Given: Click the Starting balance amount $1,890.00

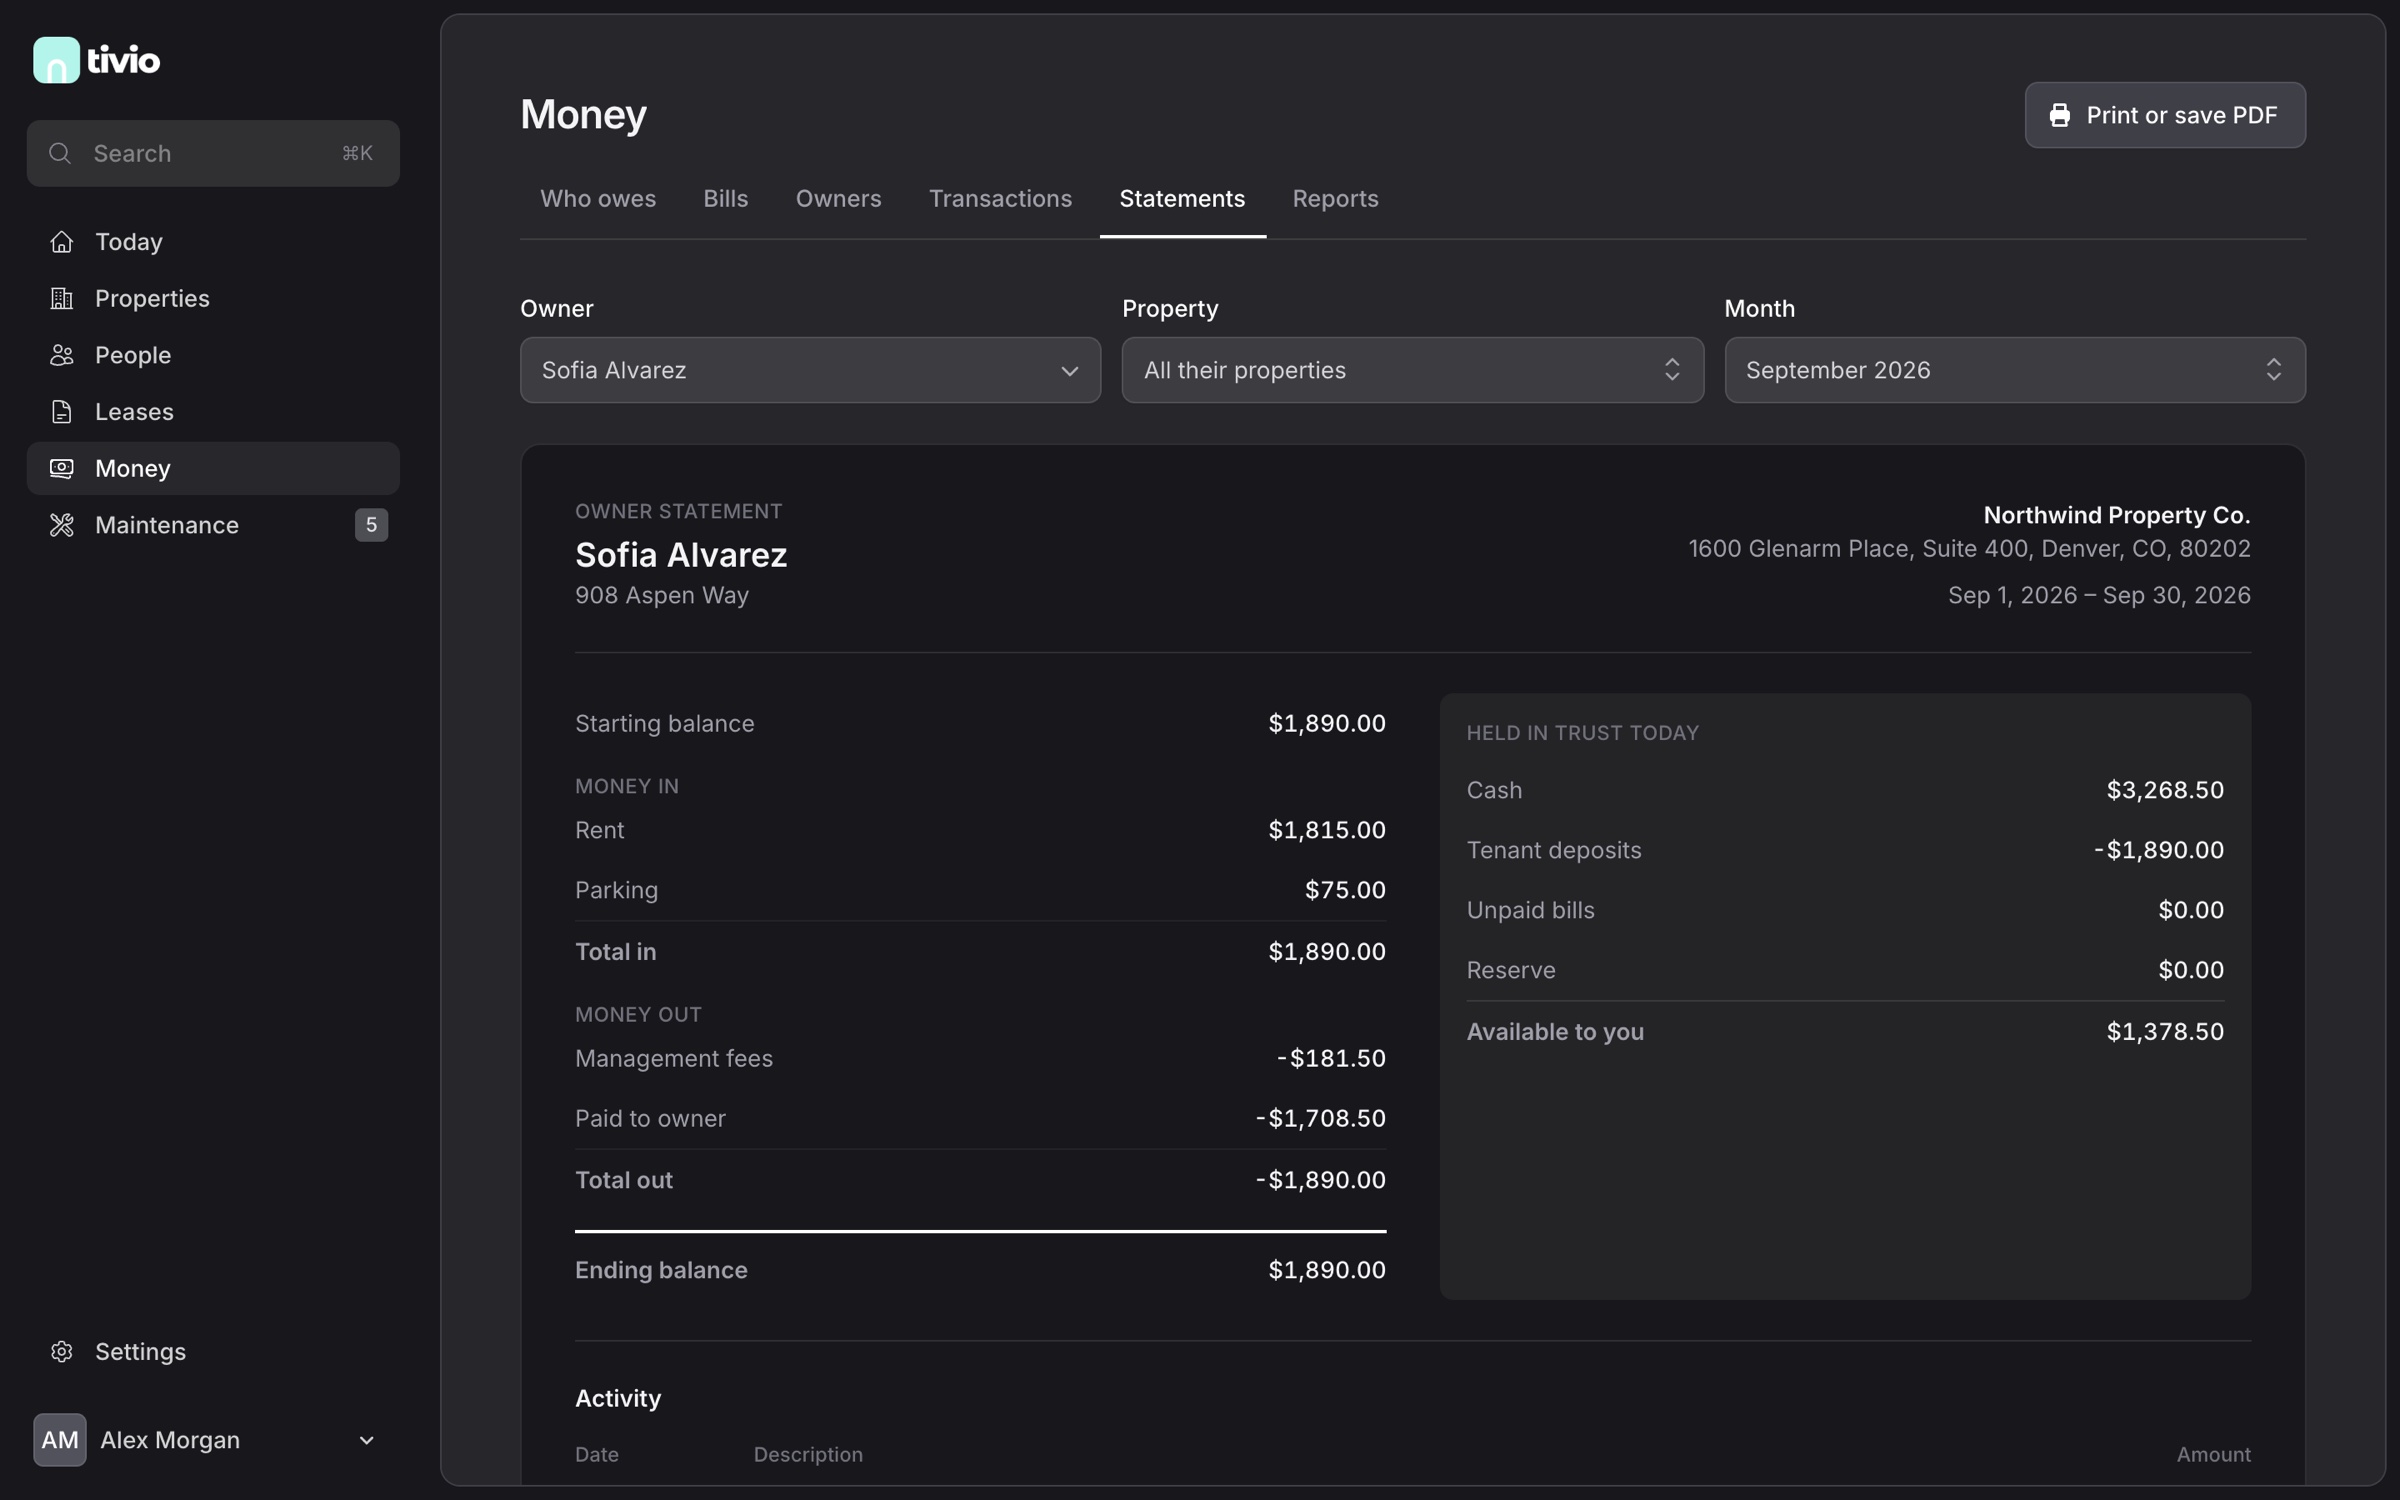Looking at the screenshot, I should (x=1326, y=723).
